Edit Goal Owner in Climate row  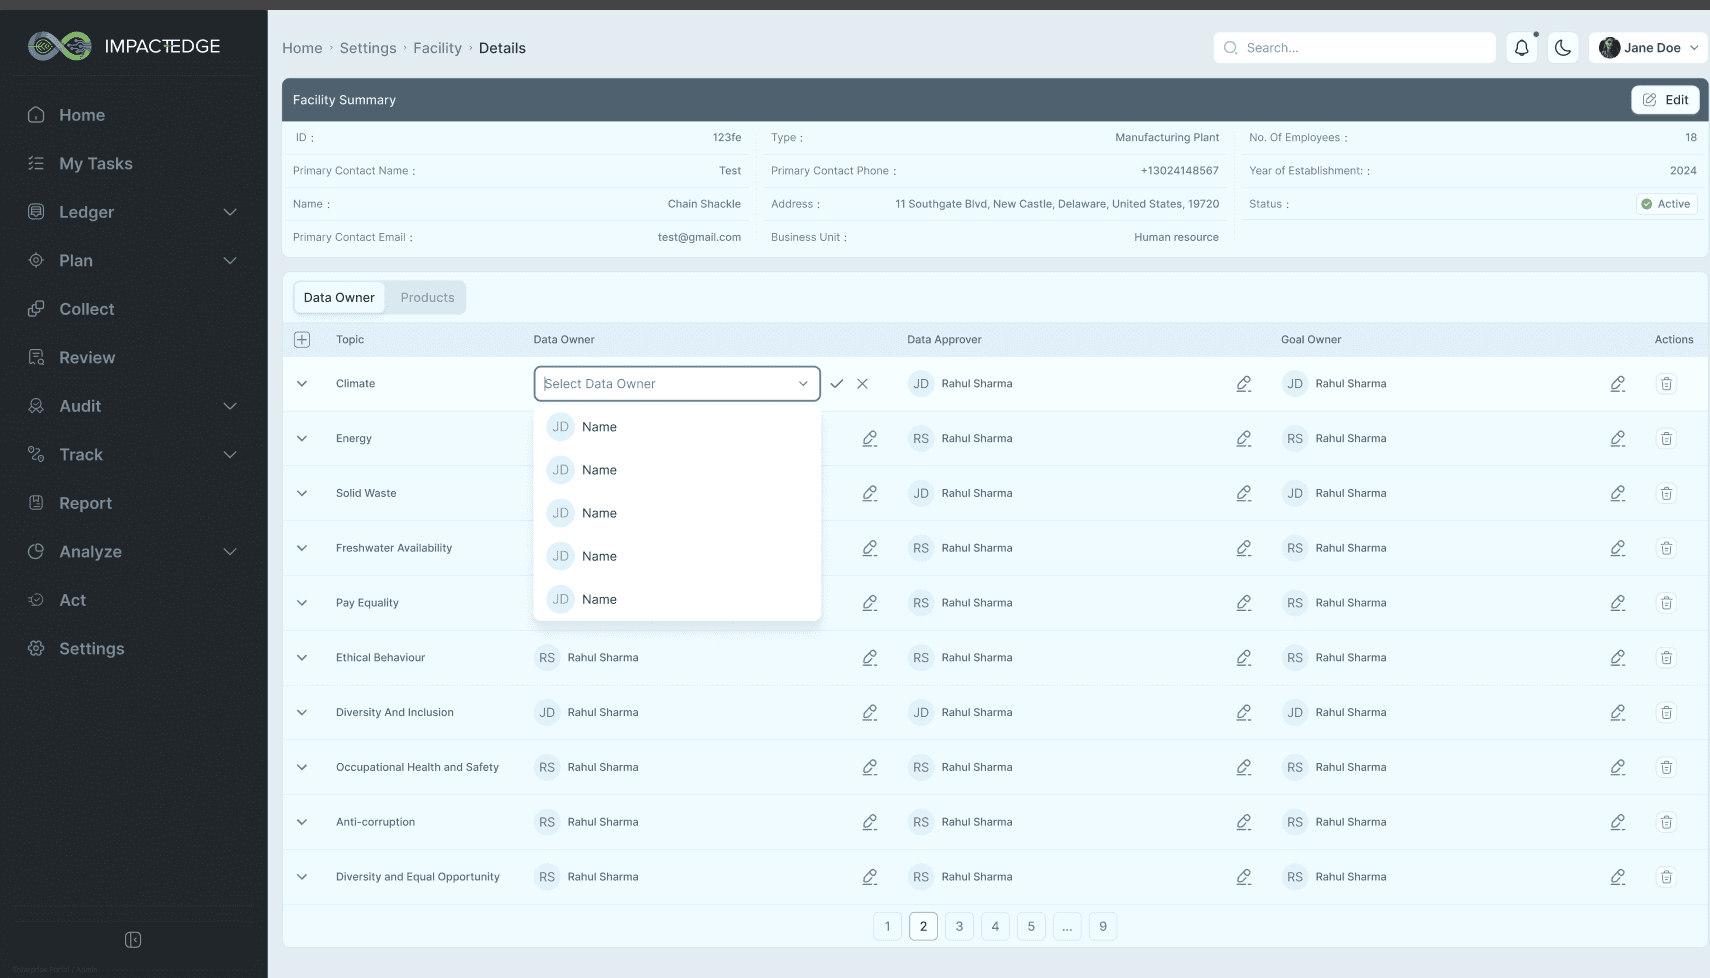coord(1618,384)
